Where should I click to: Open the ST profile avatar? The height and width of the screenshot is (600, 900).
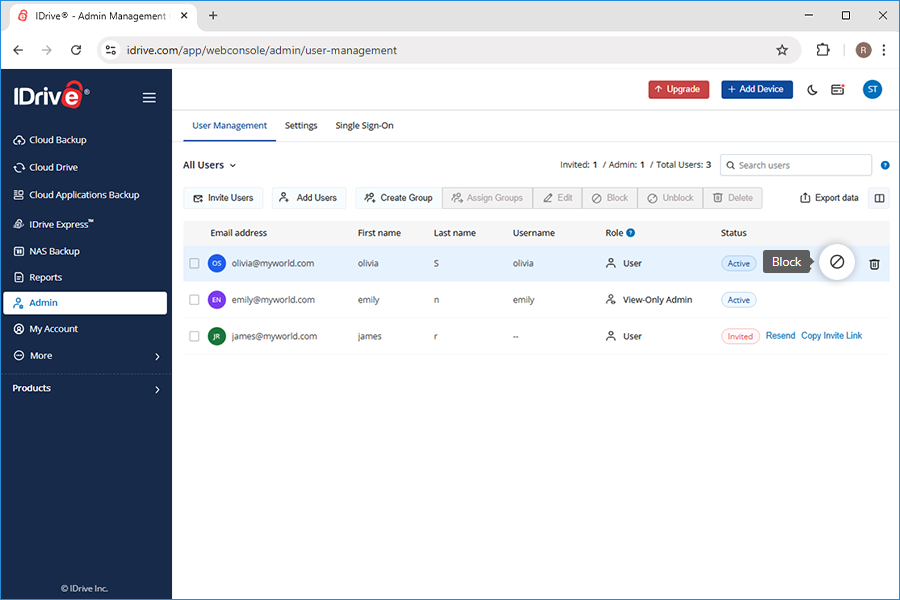coord(872,90)
